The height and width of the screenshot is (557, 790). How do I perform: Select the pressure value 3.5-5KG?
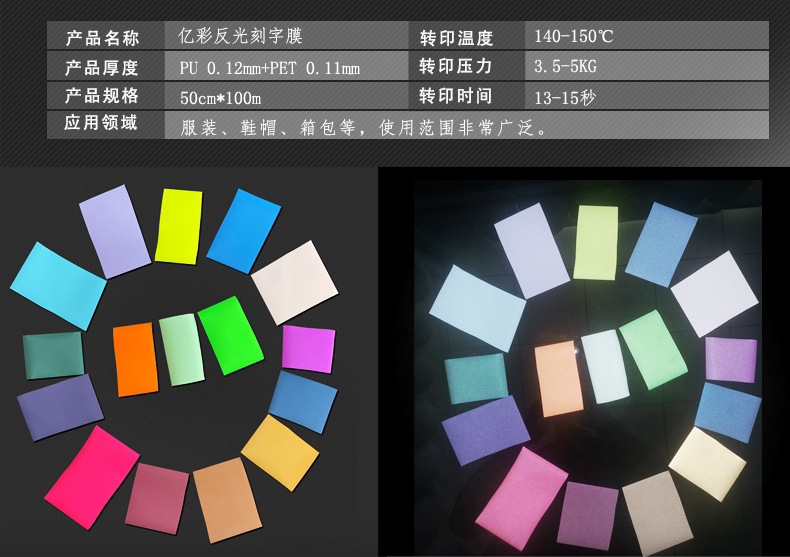tap(565, 66)
